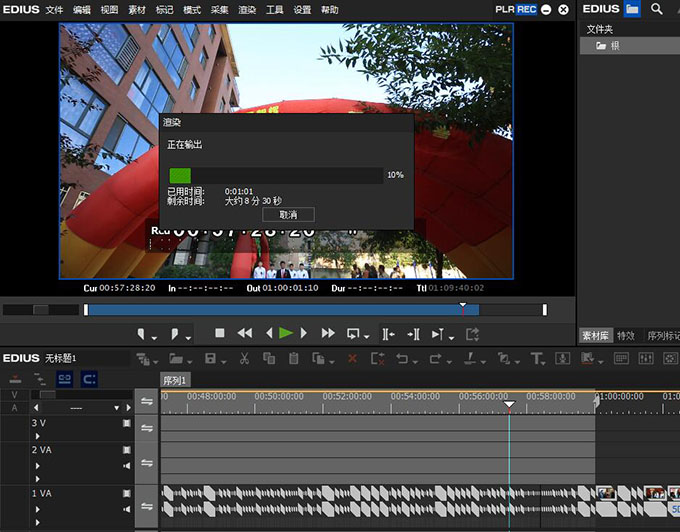
Task: Toggle the group/link mode button
Action: click(65, 379)
